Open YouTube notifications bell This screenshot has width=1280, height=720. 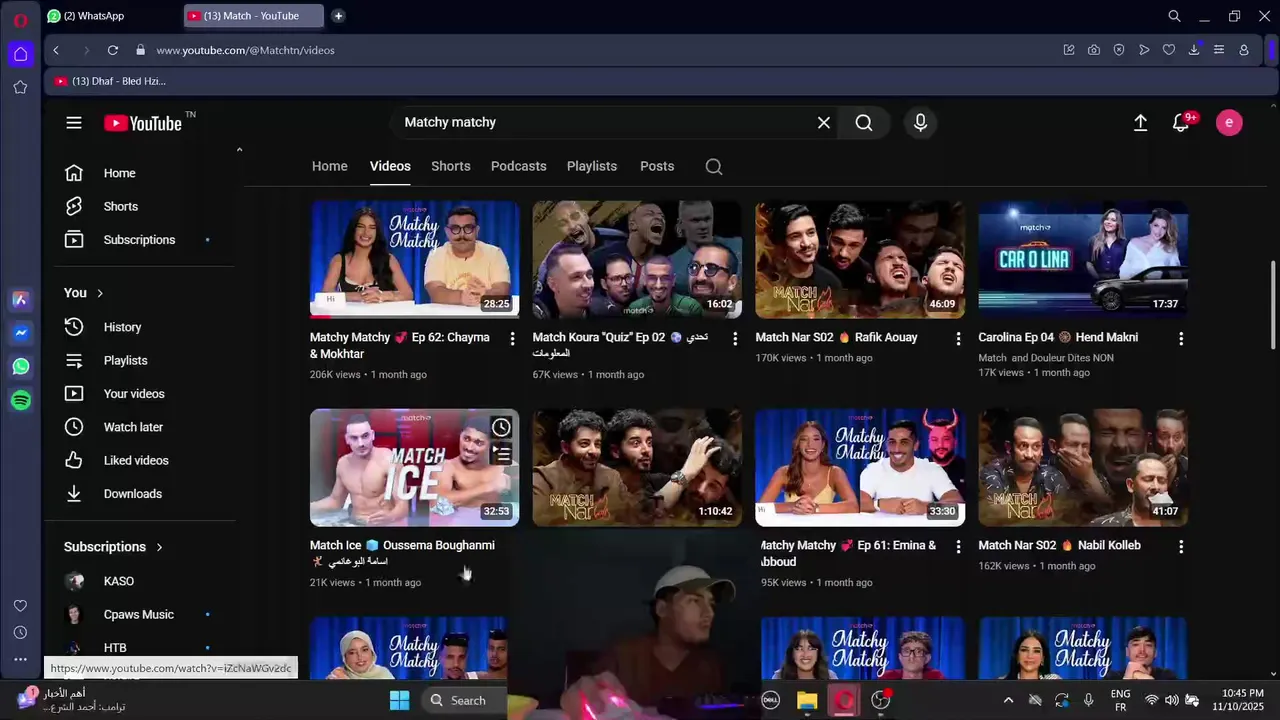[1181, 122]
